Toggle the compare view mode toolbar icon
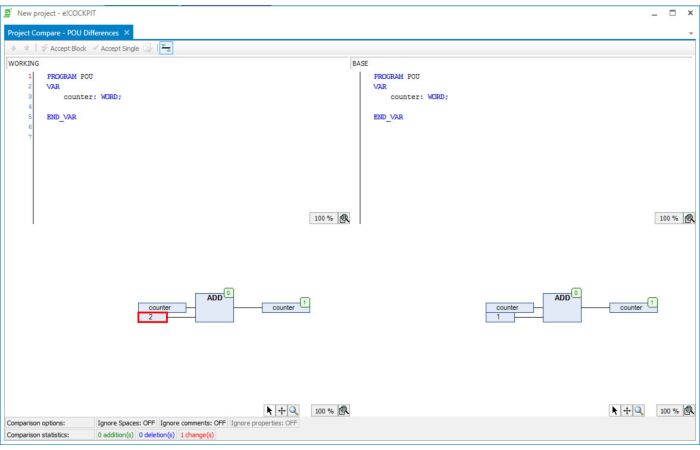Image resolution: width=700 pixels, height=450 pixels. point(166,48)
